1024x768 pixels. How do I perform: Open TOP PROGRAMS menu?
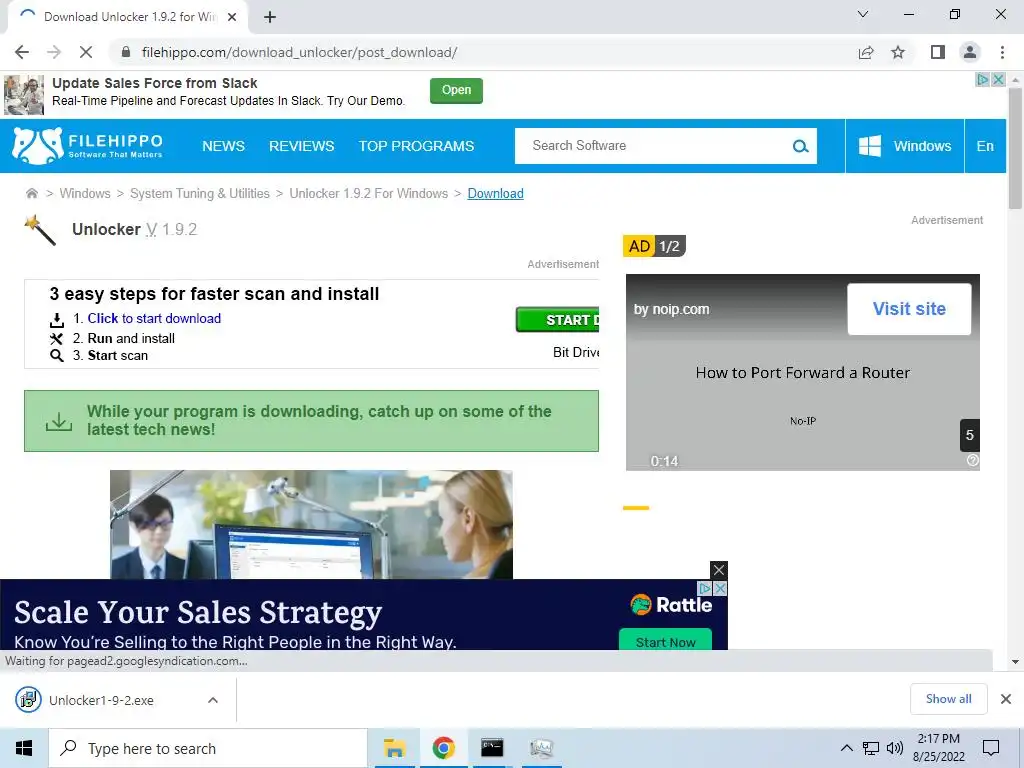(x=416, y=146)
